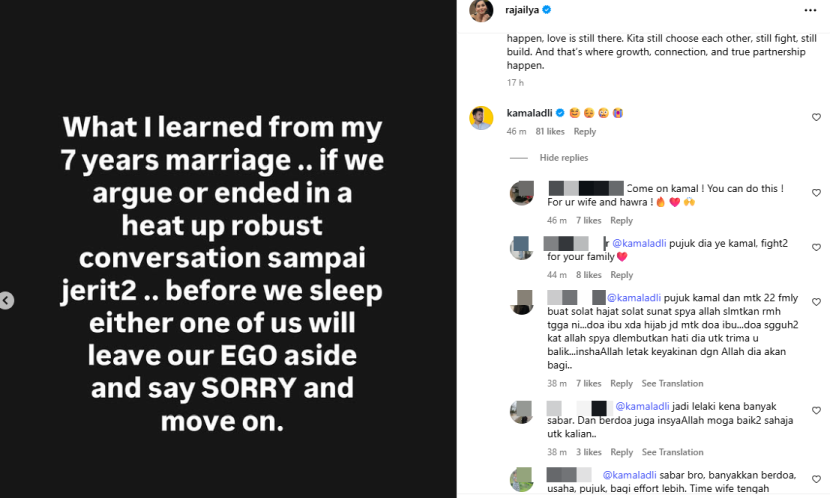Like the "Come on kamal" reply
Viewport: 830px width, 498px height.
coord(816,193)
